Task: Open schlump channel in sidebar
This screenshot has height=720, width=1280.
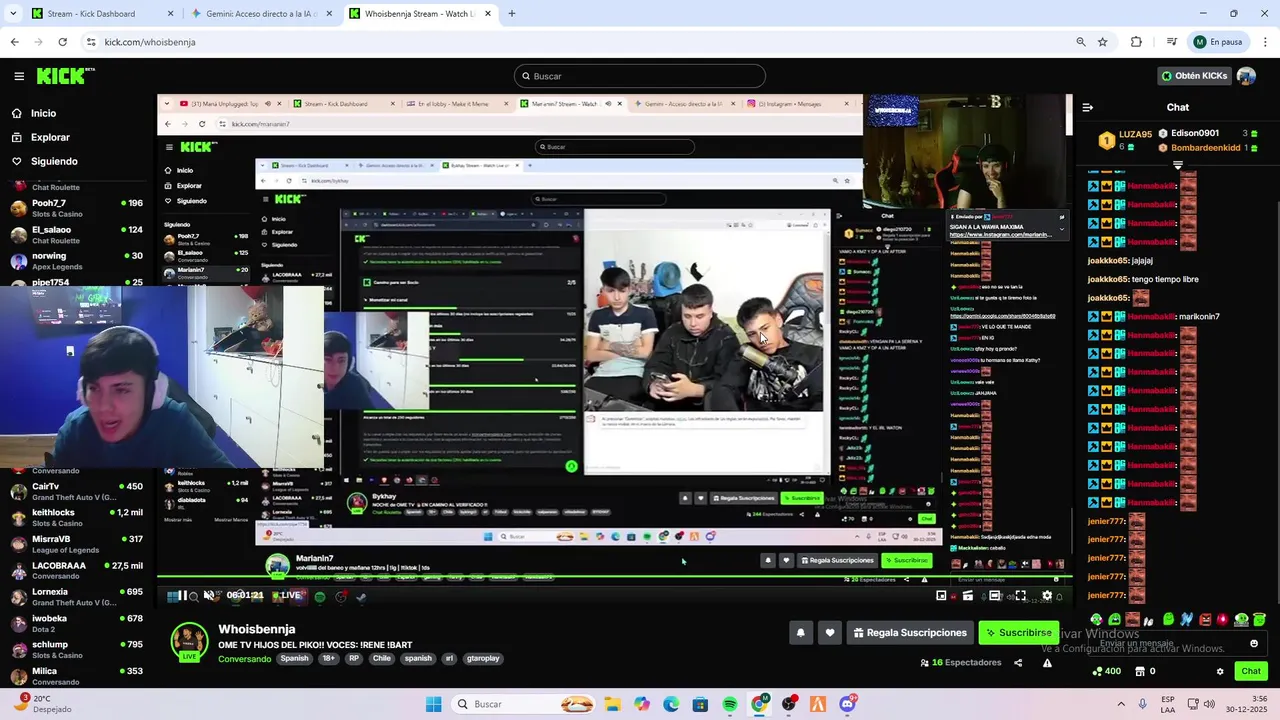Action: (75, 649)
